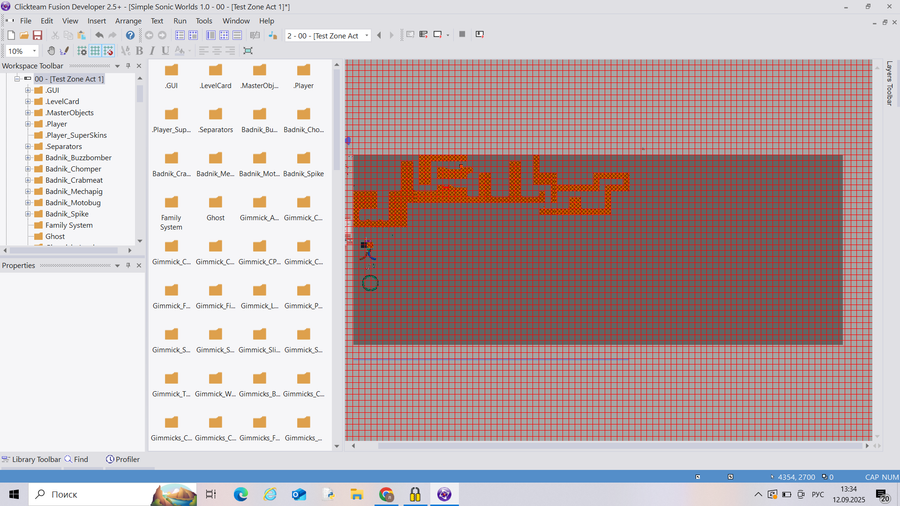Select the Ghost folder in the library
The height and width of the screenshot is (506, 900).
point(215,208)
